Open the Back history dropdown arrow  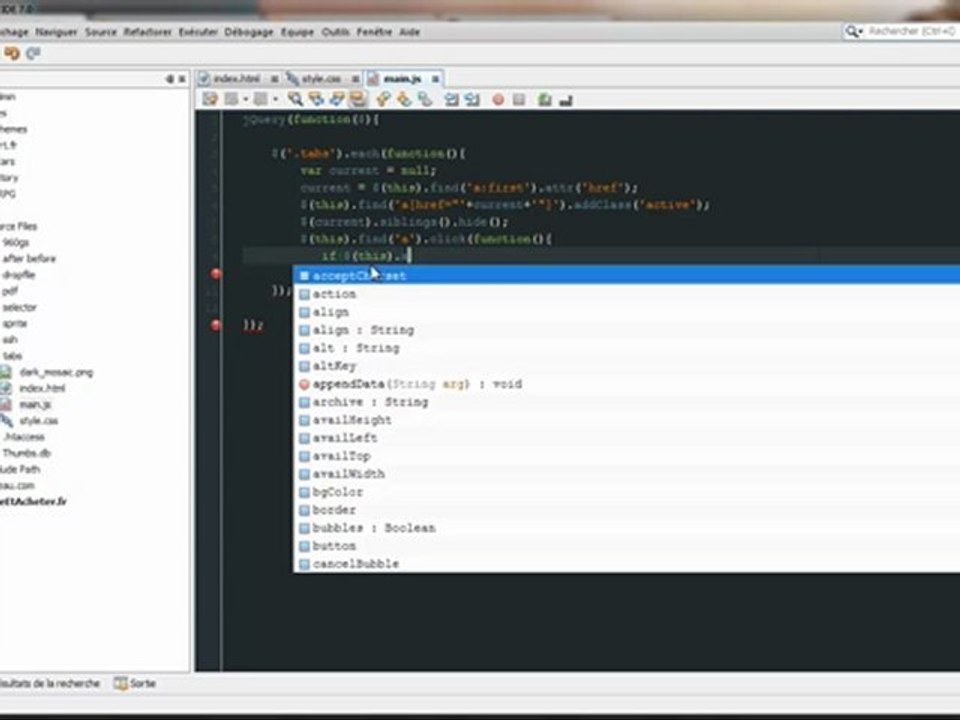(x=245, y=99)
